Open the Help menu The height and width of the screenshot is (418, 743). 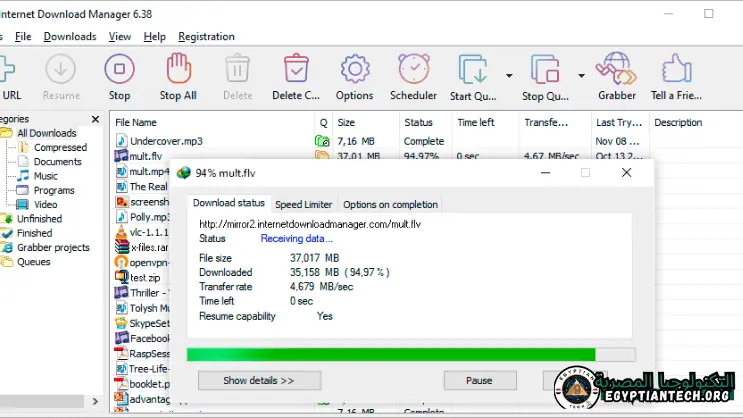tap(154, 36)
